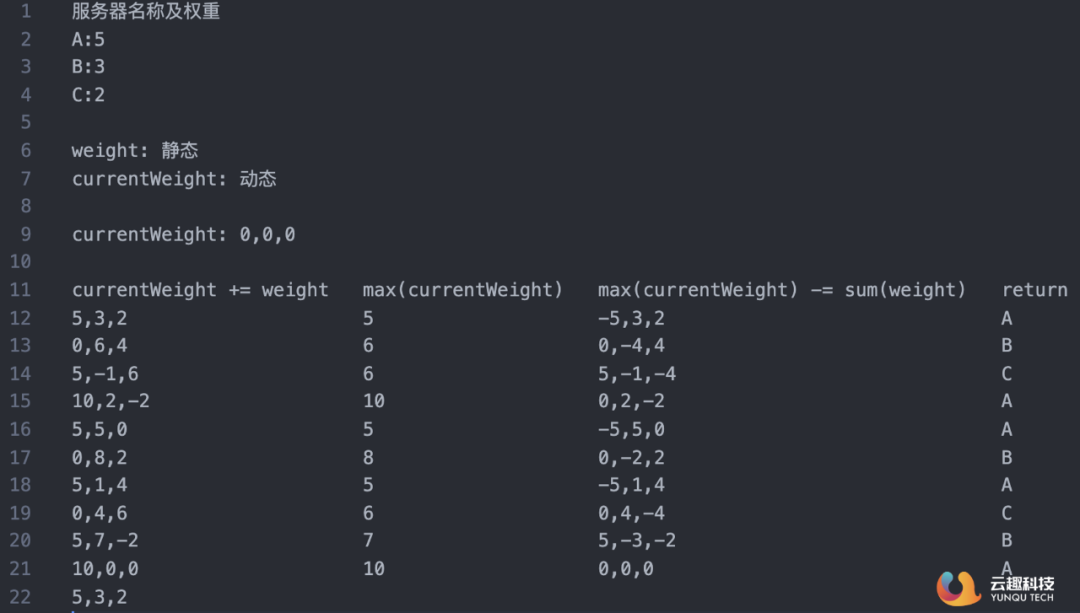Click the B:3 text on line 3
The height and width of the screenshot is (613, 1080).
[88, 67]
